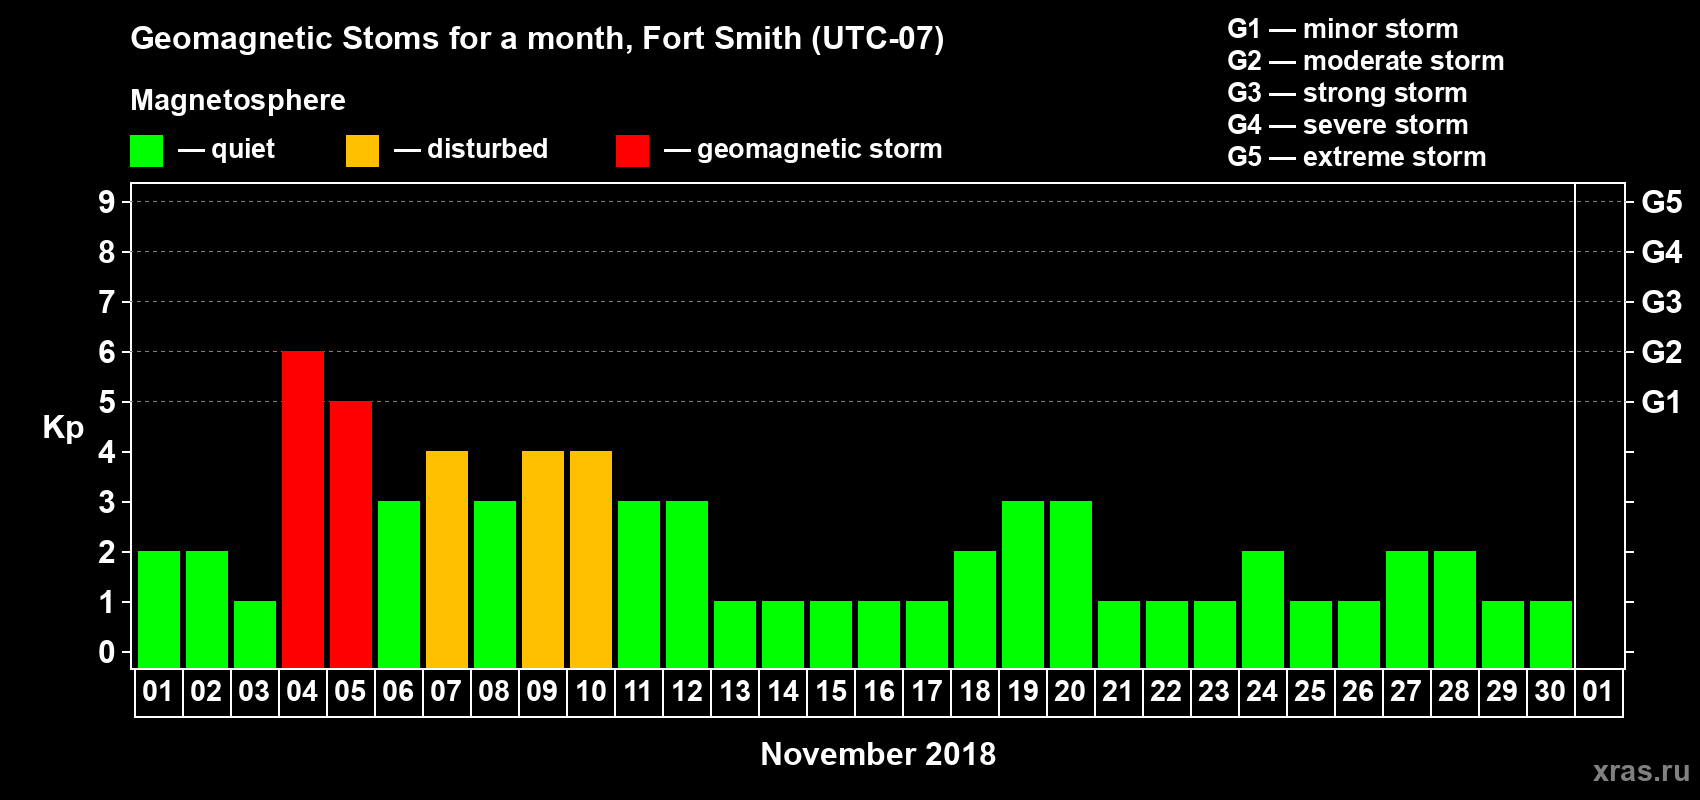Click the G3 storm level label
Image resolution: width=1700 pixels, height=800 pixels.
(1662, 302)
